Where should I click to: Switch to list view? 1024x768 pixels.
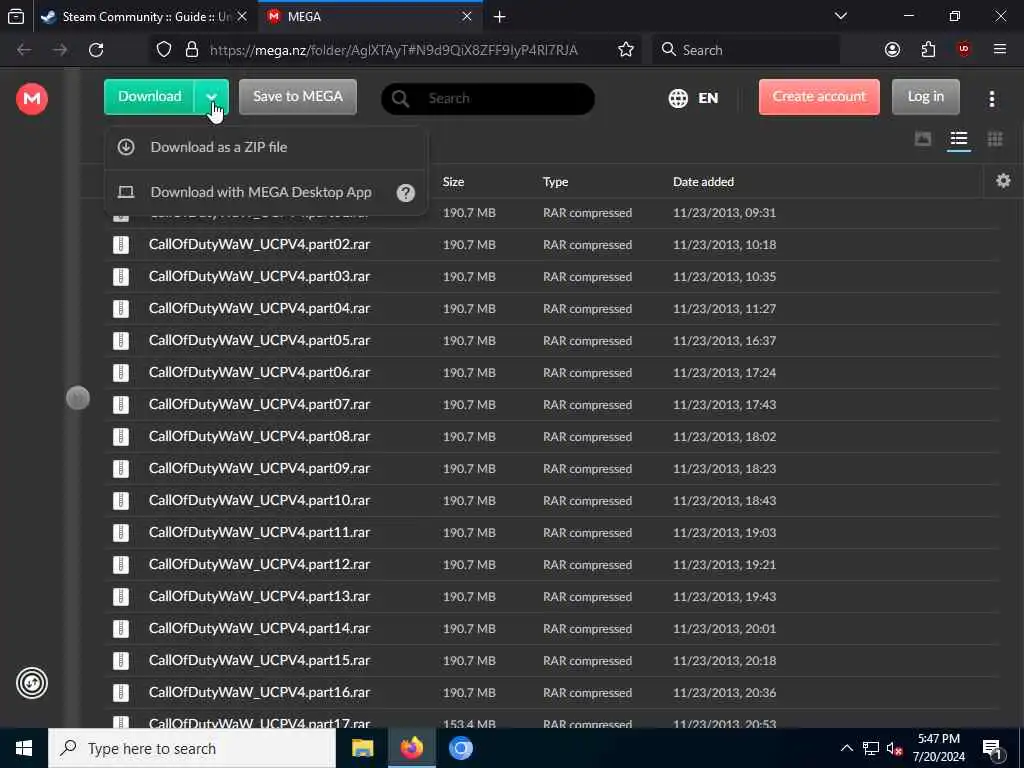point(959,138)
